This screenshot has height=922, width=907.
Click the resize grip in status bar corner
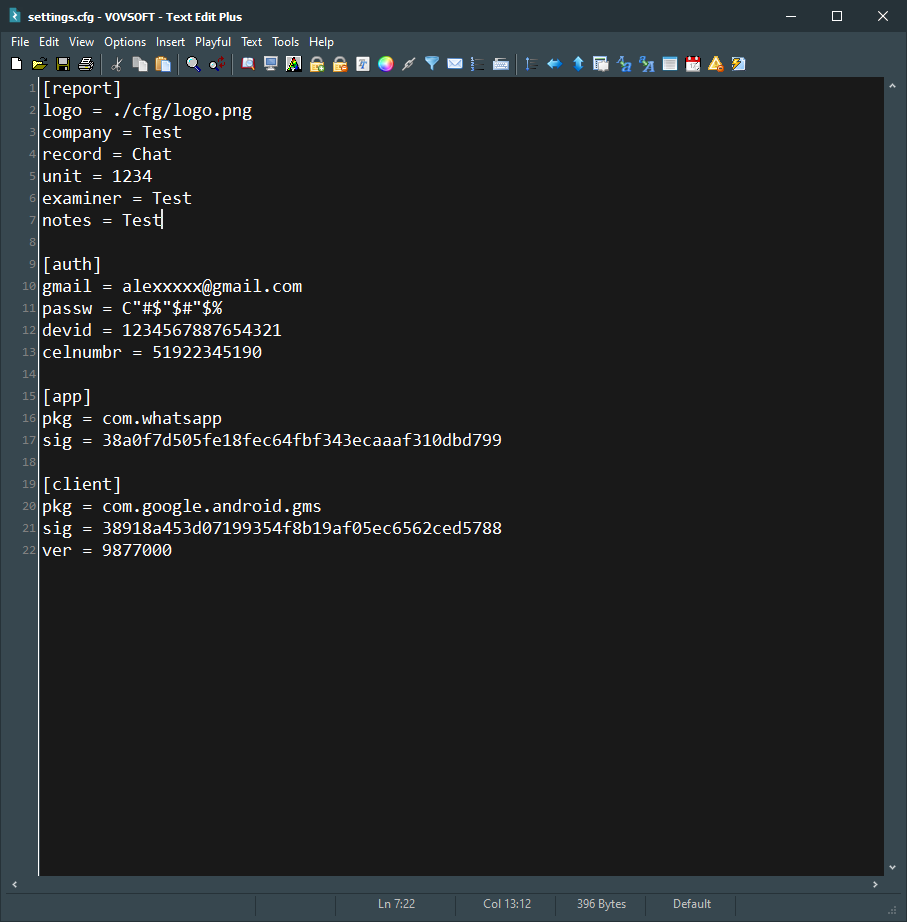click(892, 910)
